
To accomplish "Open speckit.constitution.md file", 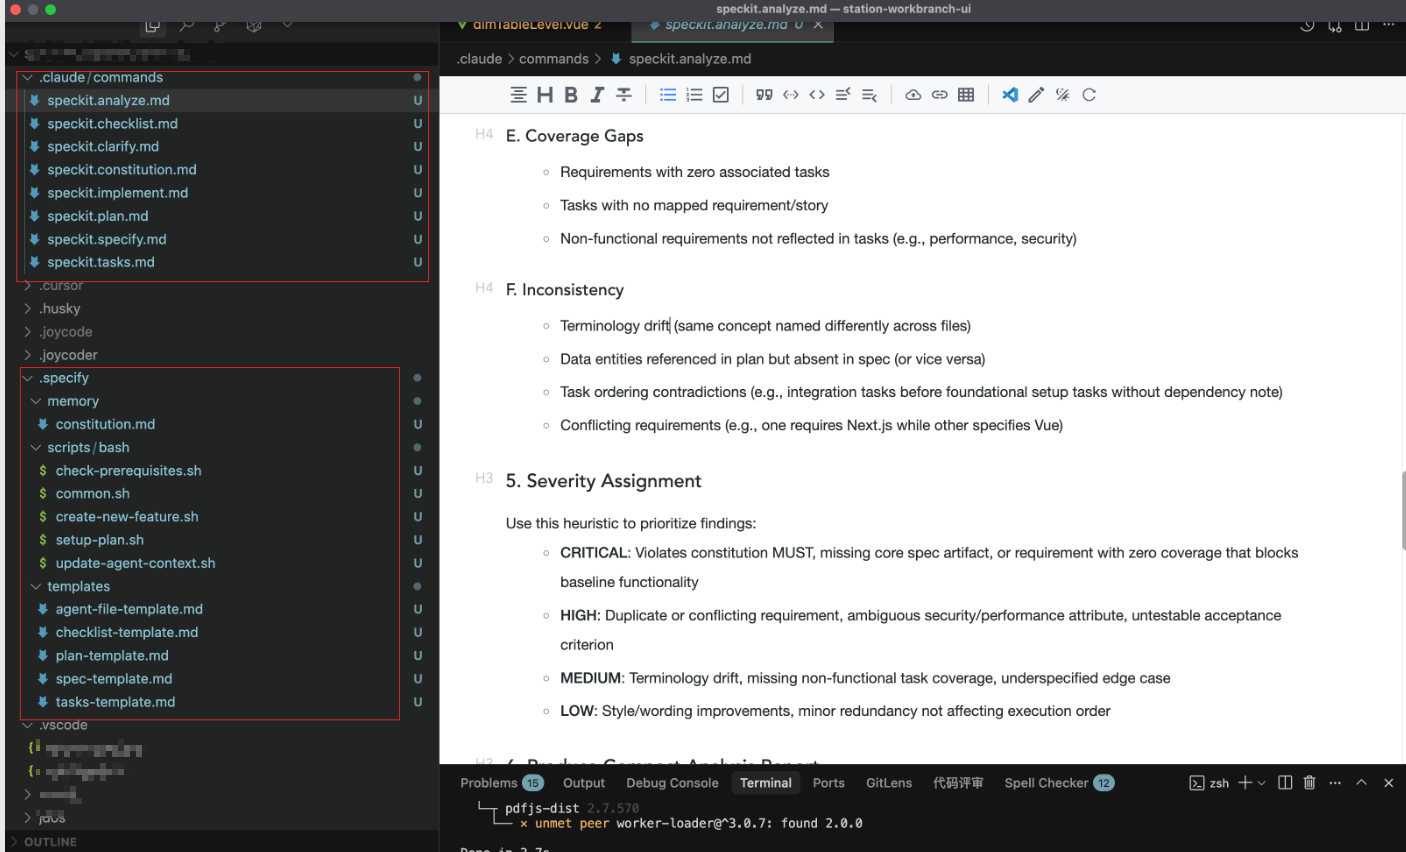I will coord(122,170).
